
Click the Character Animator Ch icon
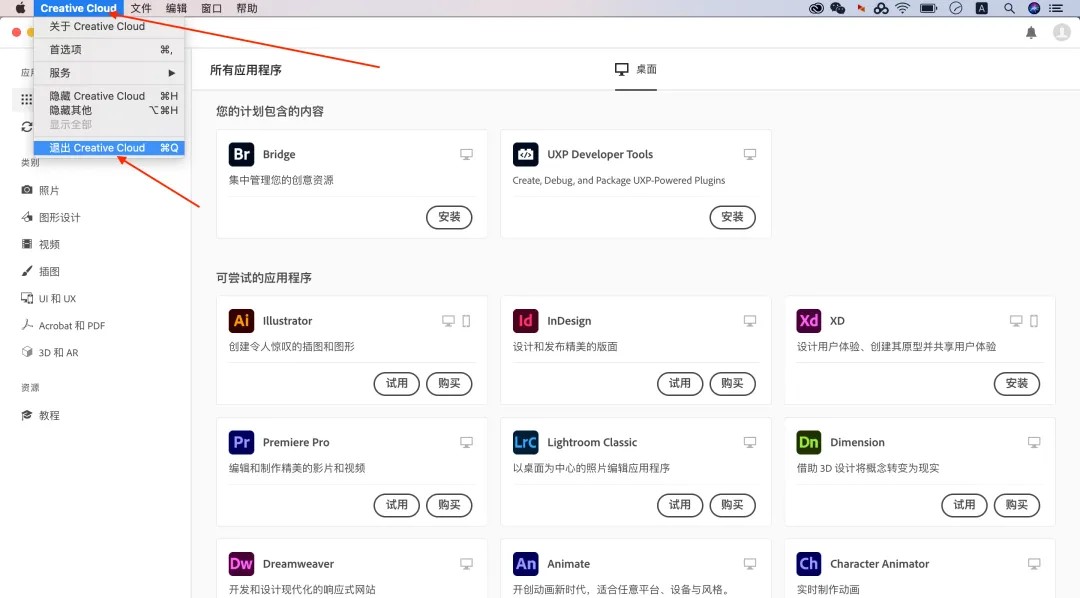(x=809, y=564)
